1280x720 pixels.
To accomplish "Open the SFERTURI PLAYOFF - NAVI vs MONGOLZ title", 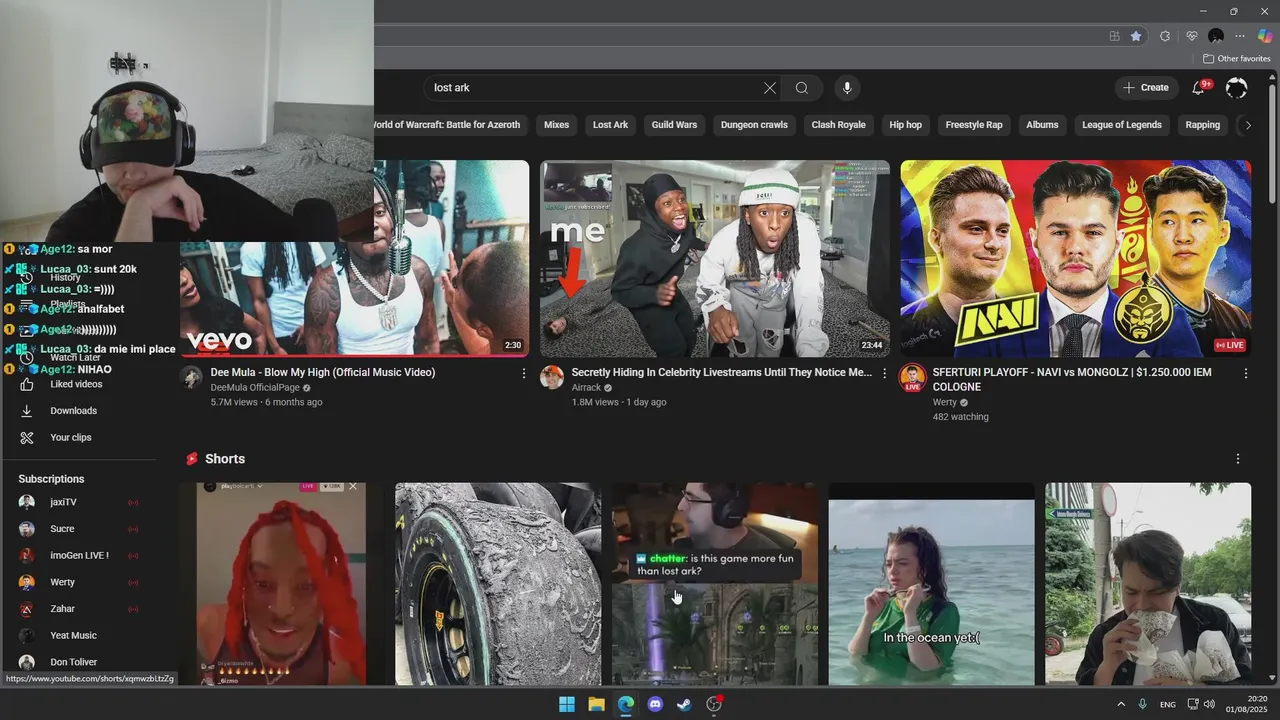I will pyautogui.click(x=1073, y=379).
